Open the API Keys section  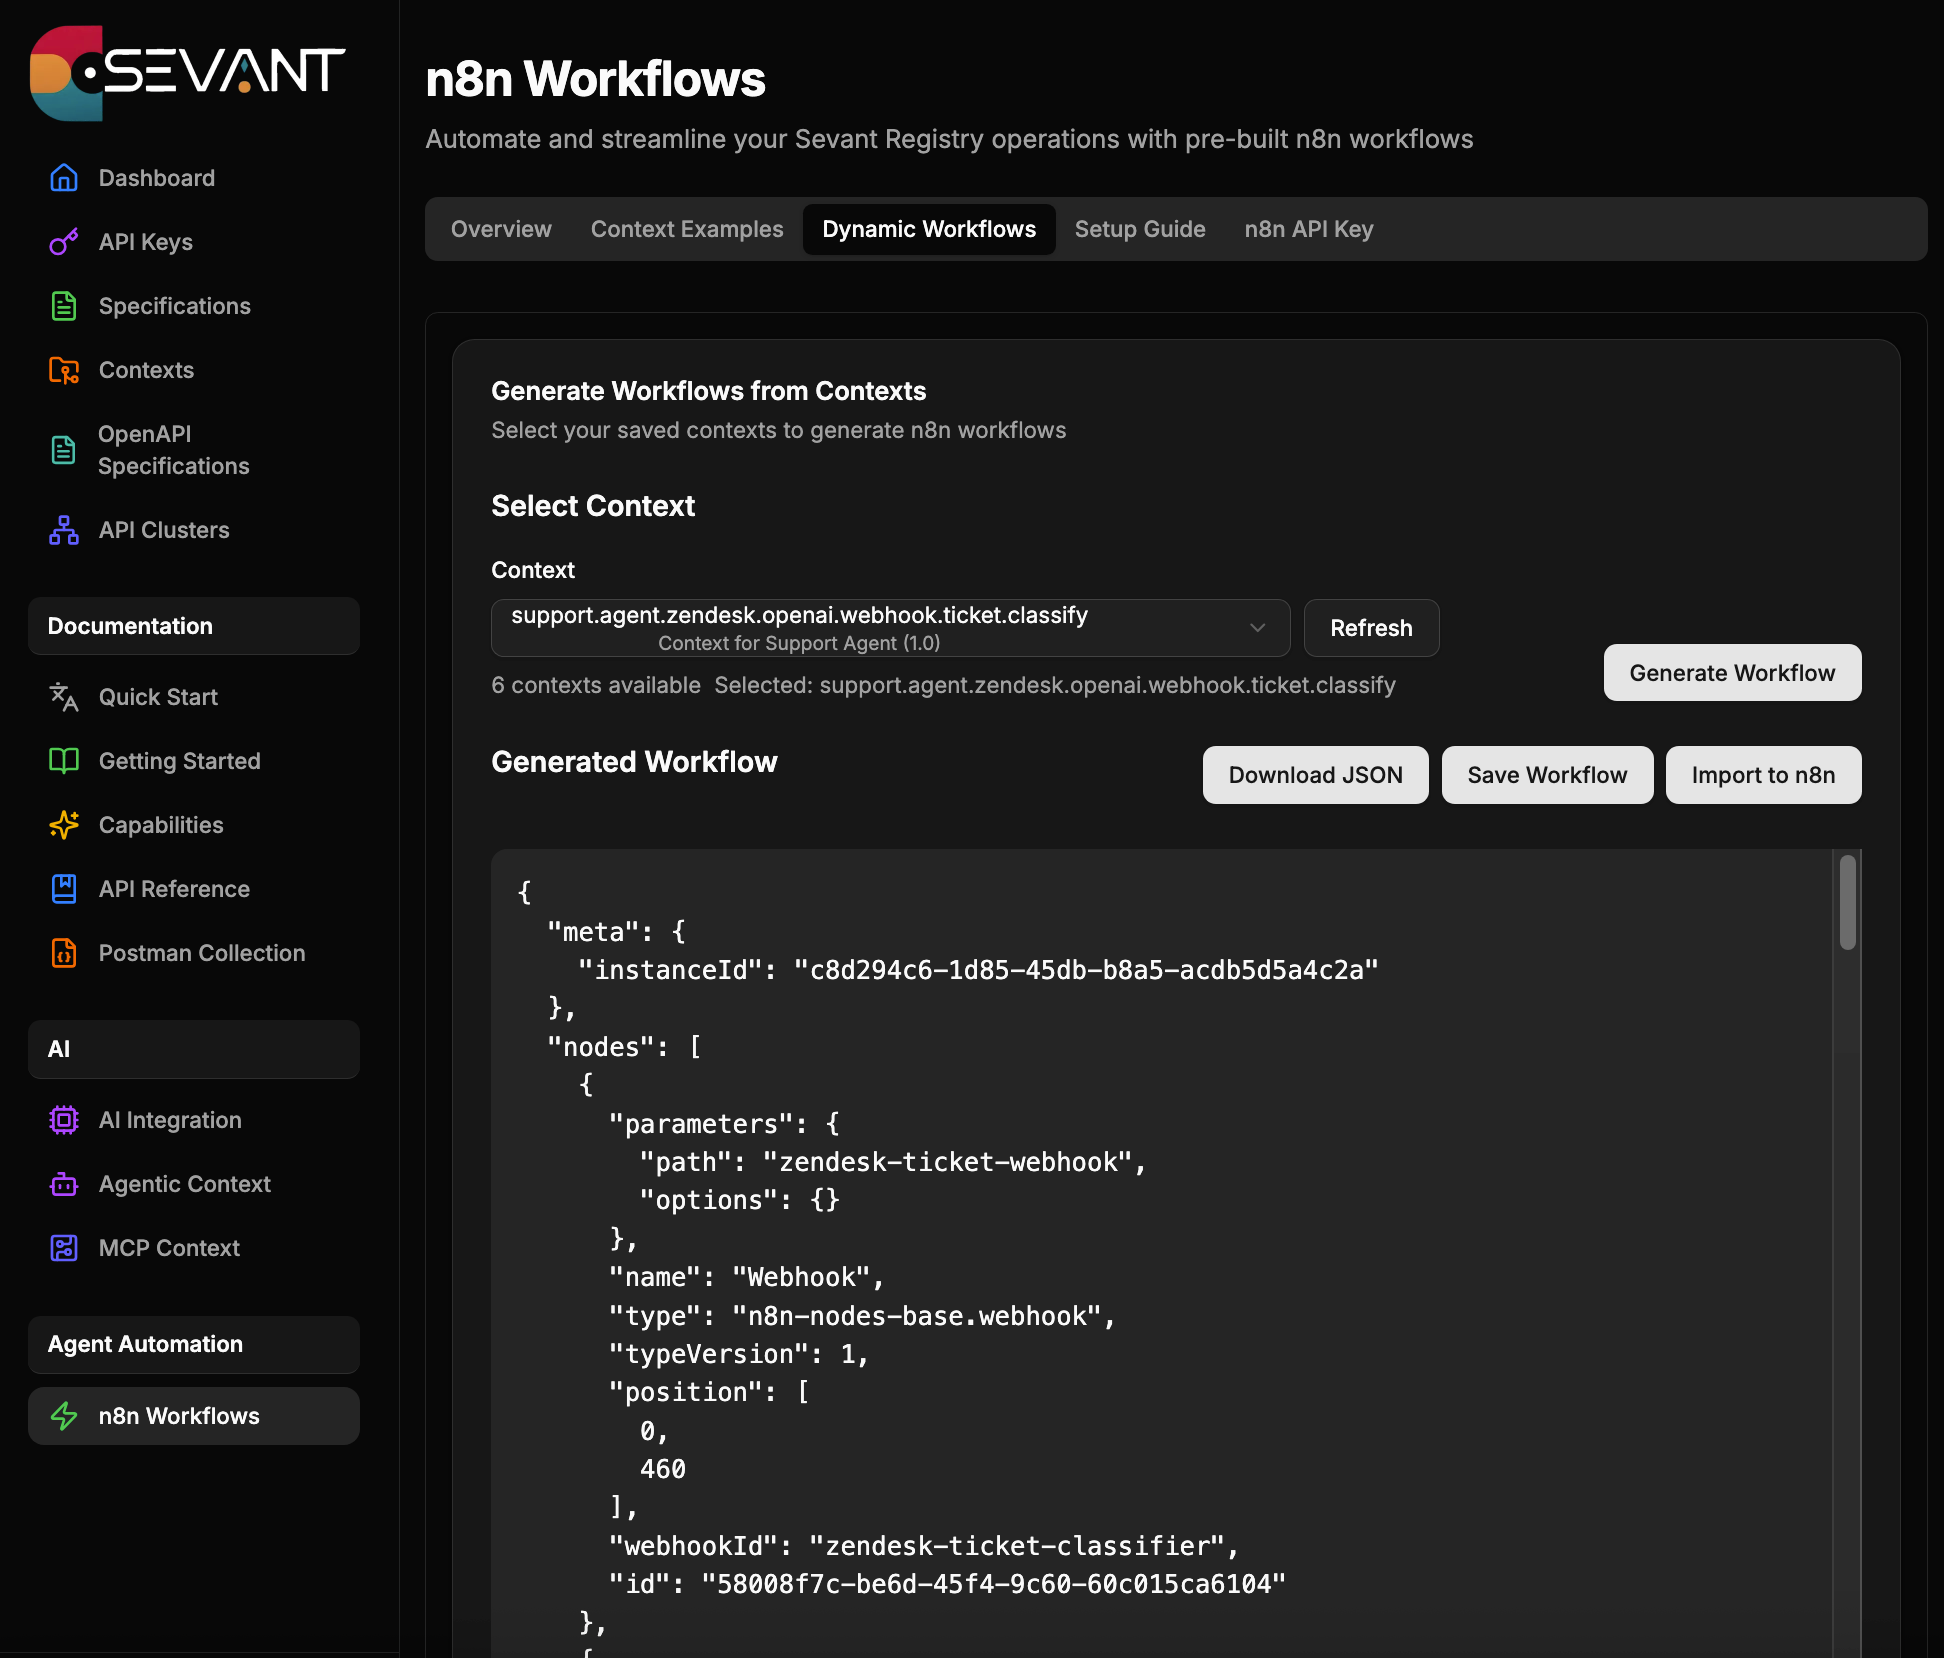[x=146, y=241]
